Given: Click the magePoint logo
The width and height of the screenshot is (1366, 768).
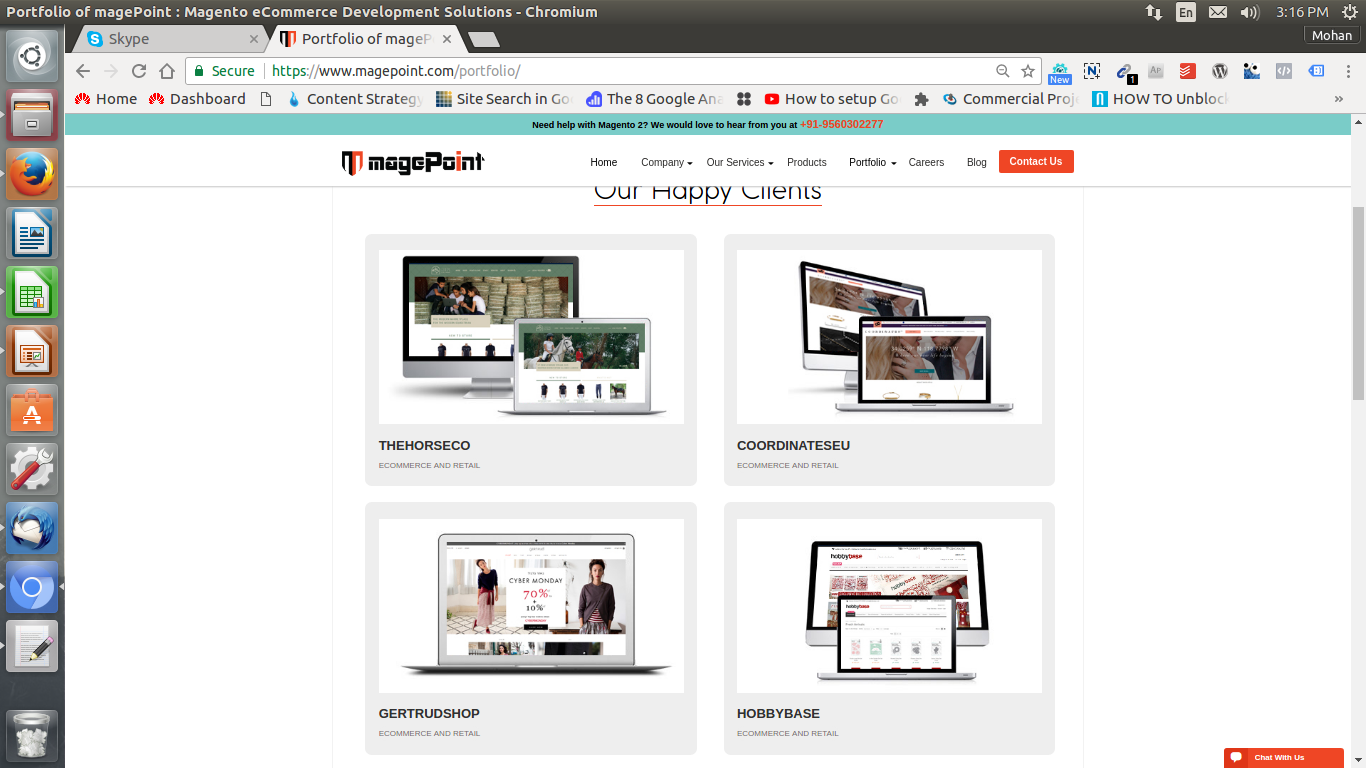Looking at the screenshot, I should click(412, 162).
